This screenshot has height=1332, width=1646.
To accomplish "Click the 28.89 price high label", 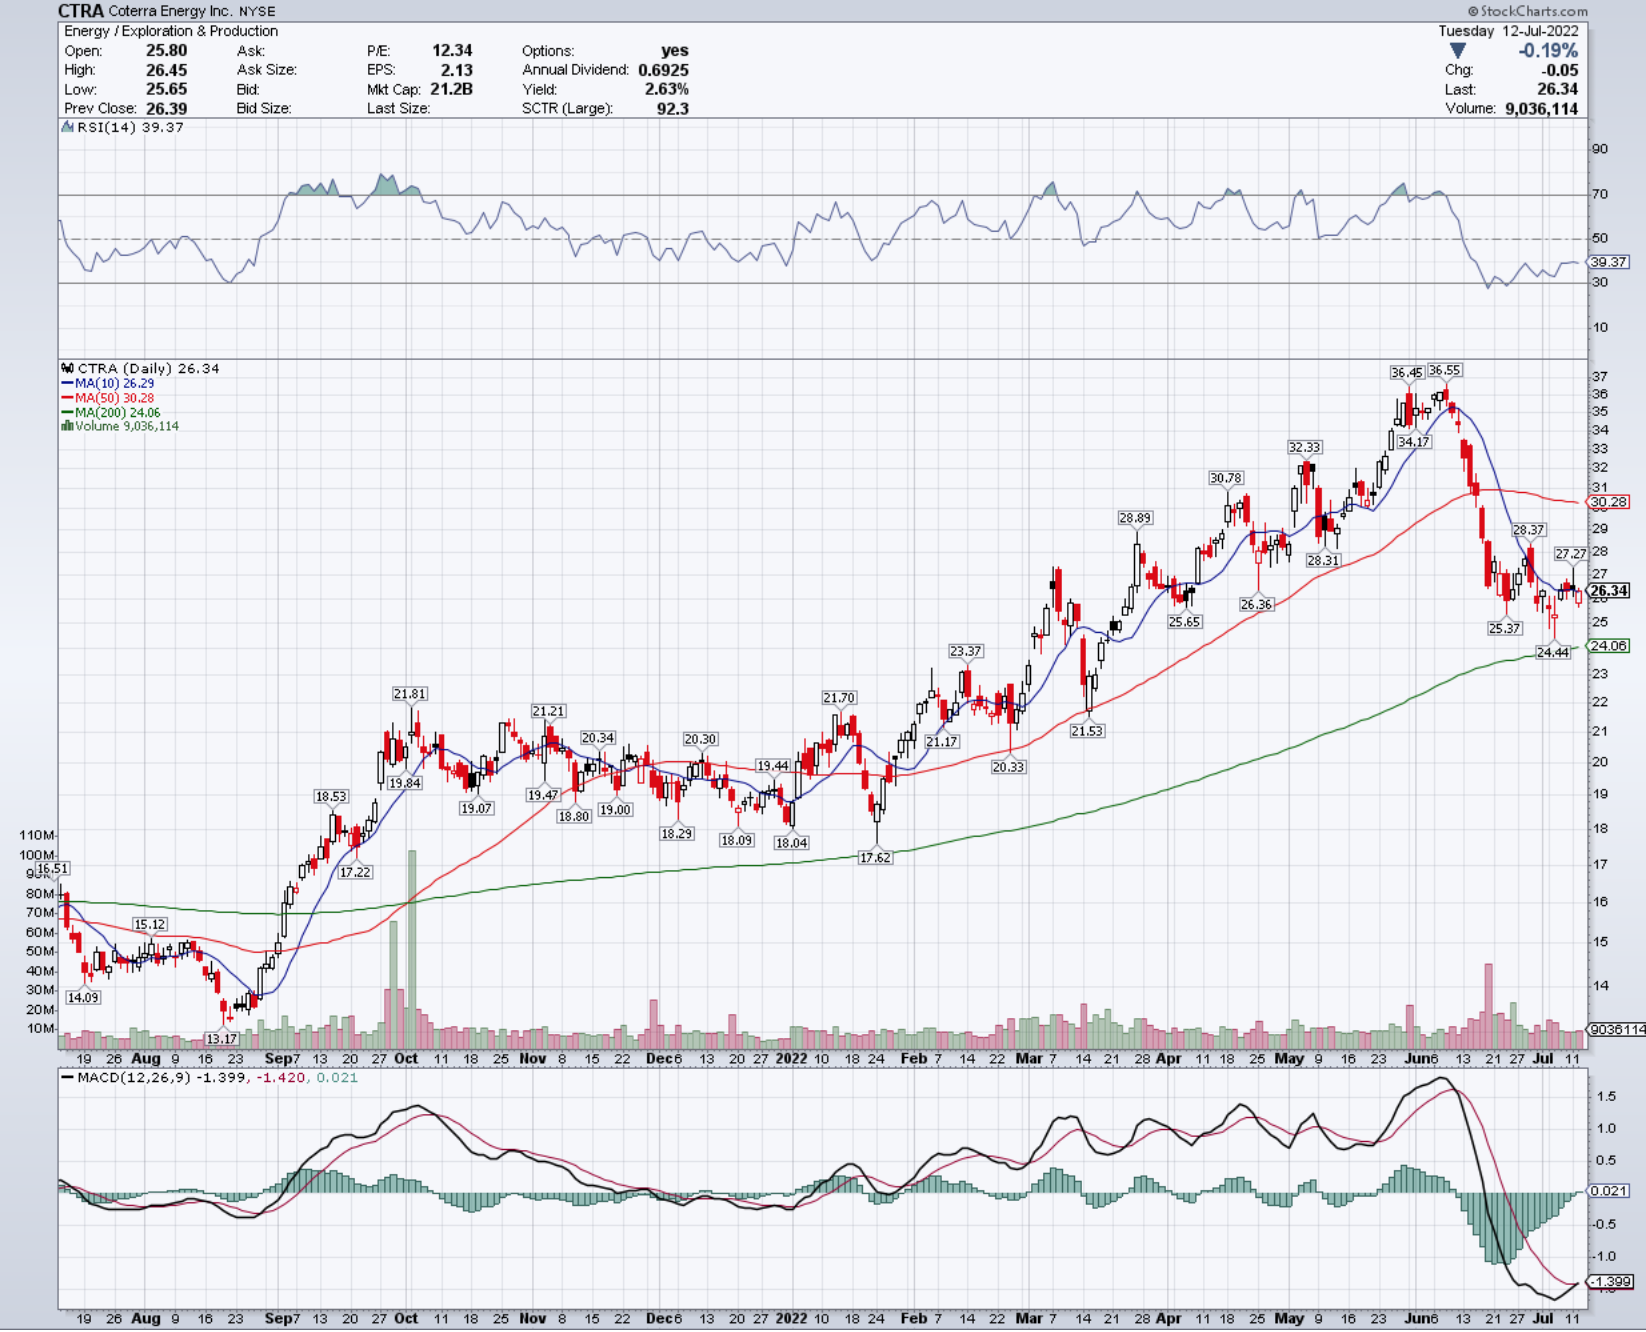I will pyautogui.click(x=1135, y=517).
